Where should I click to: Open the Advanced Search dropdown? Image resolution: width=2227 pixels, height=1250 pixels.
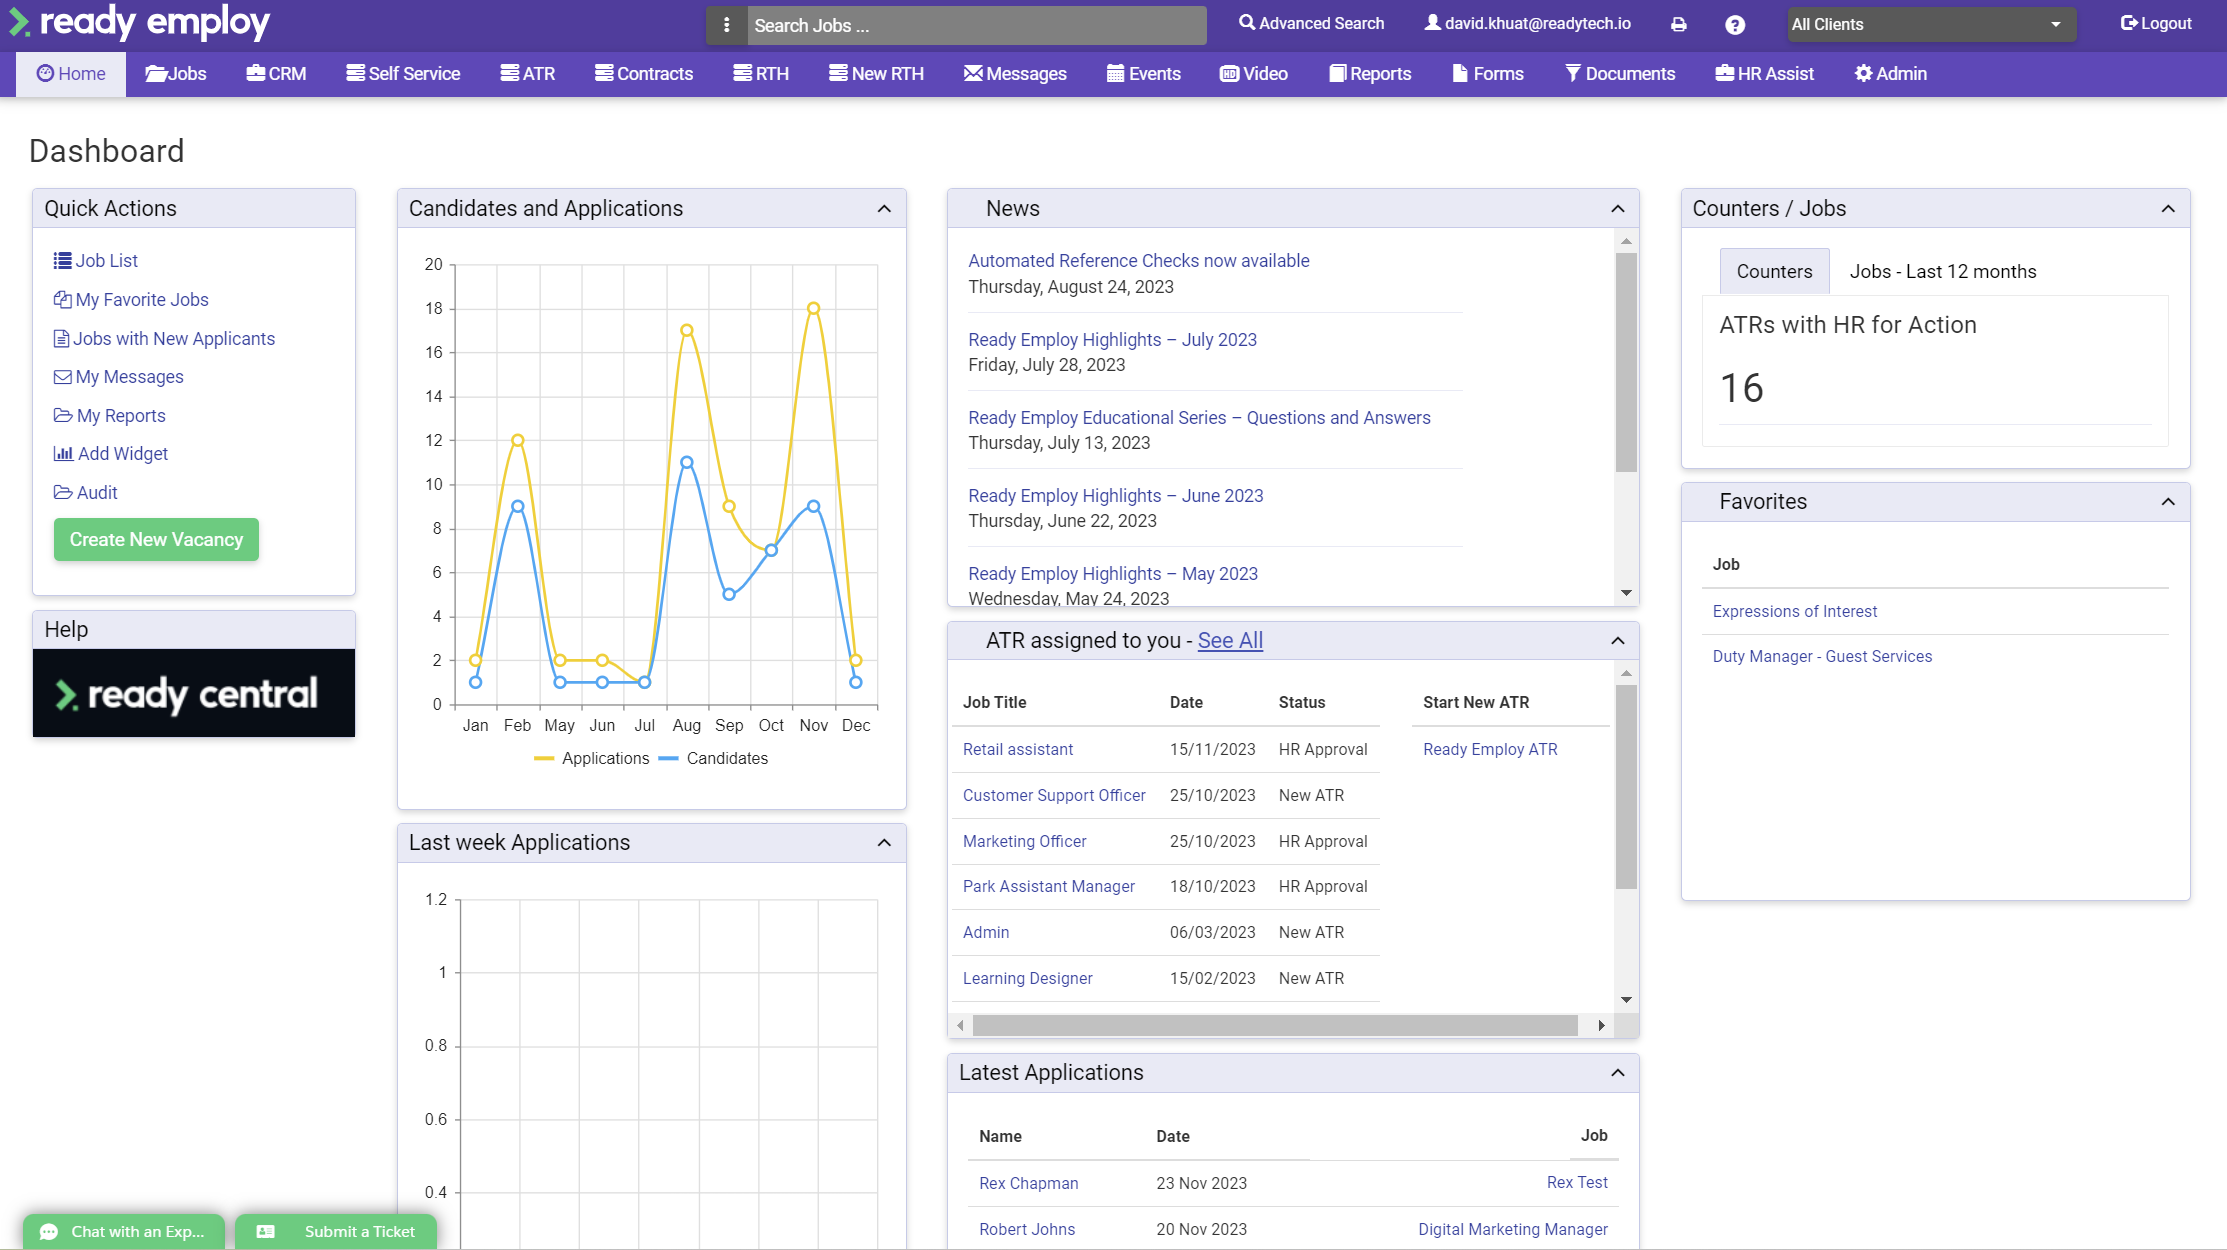[x=1312, y=23]
